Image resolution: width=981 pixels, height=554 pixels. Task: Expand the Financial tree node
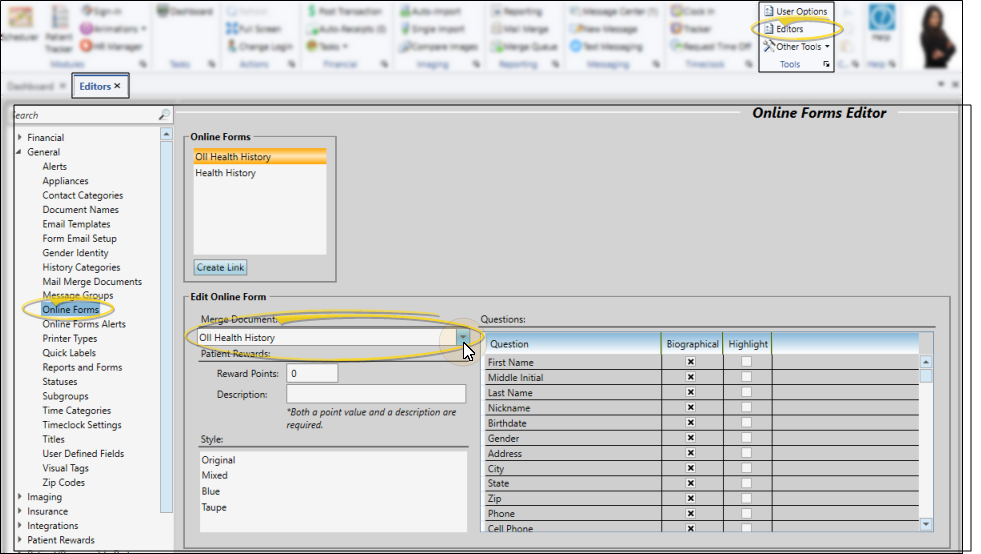click(20, 138)
